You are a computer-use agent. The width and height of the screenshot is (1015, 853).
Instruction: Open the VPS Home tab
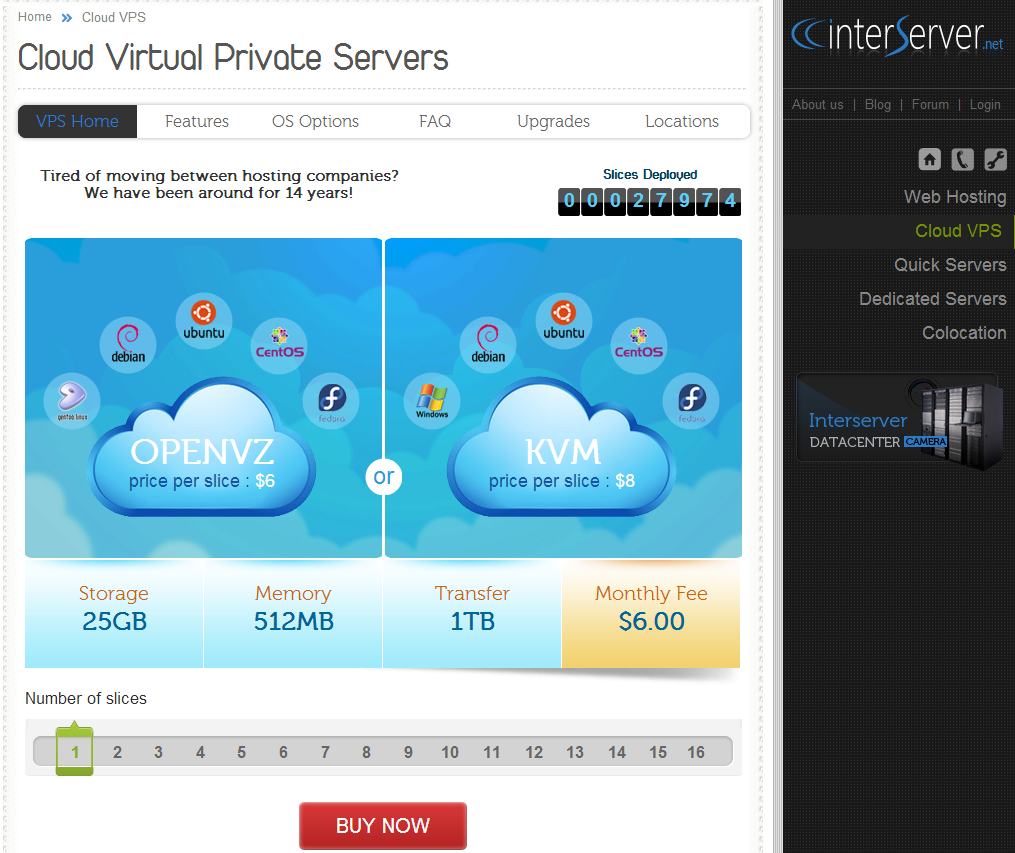pos(77,122)
